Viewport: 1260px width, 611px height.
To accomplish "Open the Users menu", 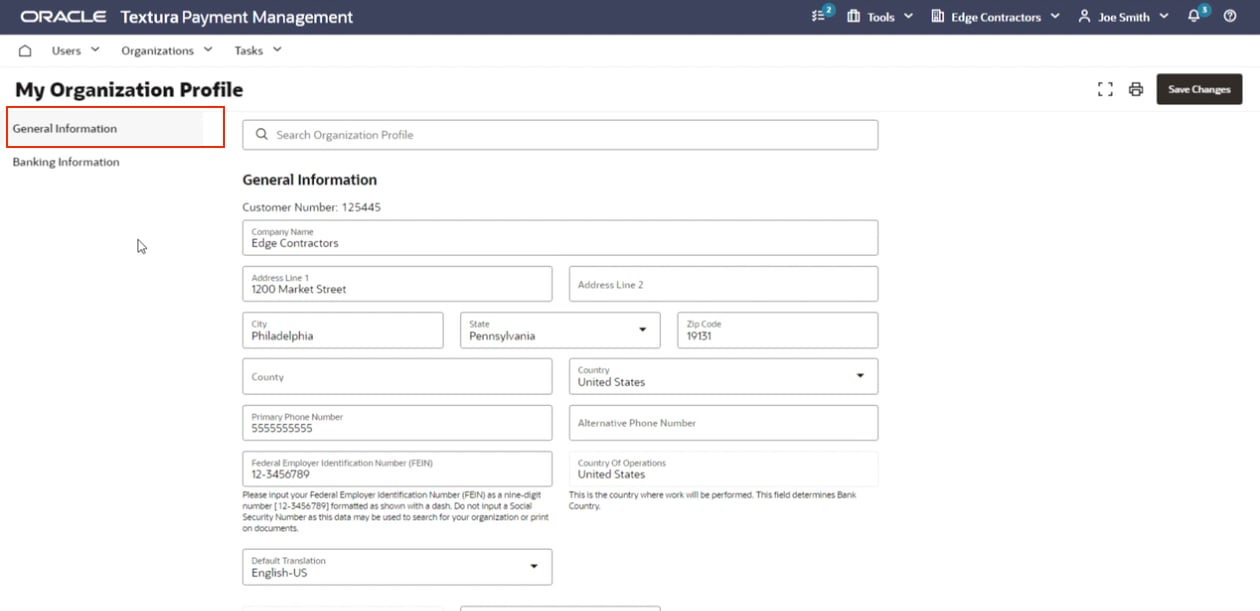I will 75,50.
